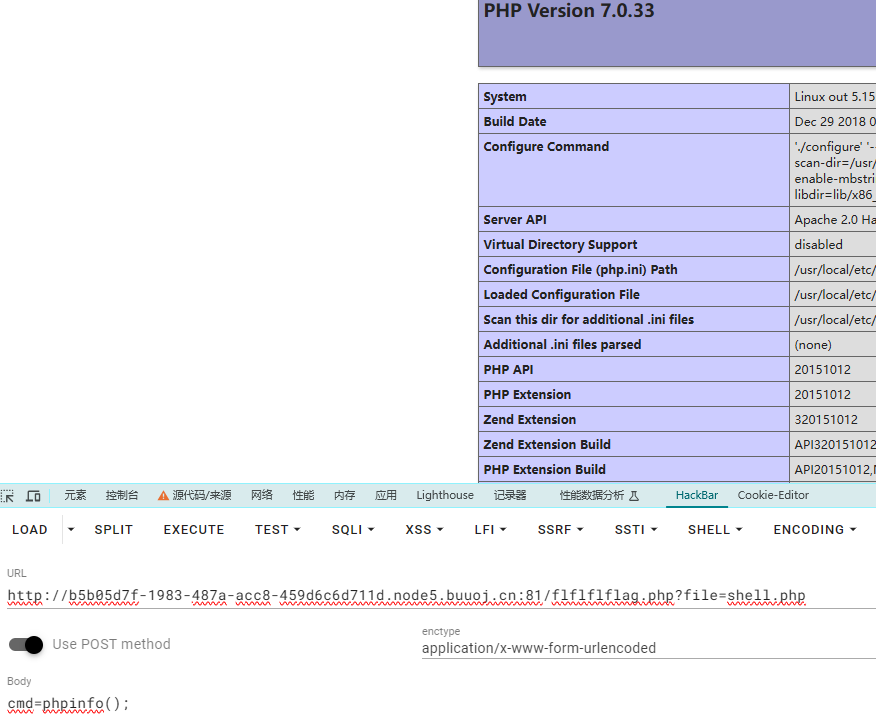
Task: Switch to the Lighthouse tab
Action: click(445, 495)
